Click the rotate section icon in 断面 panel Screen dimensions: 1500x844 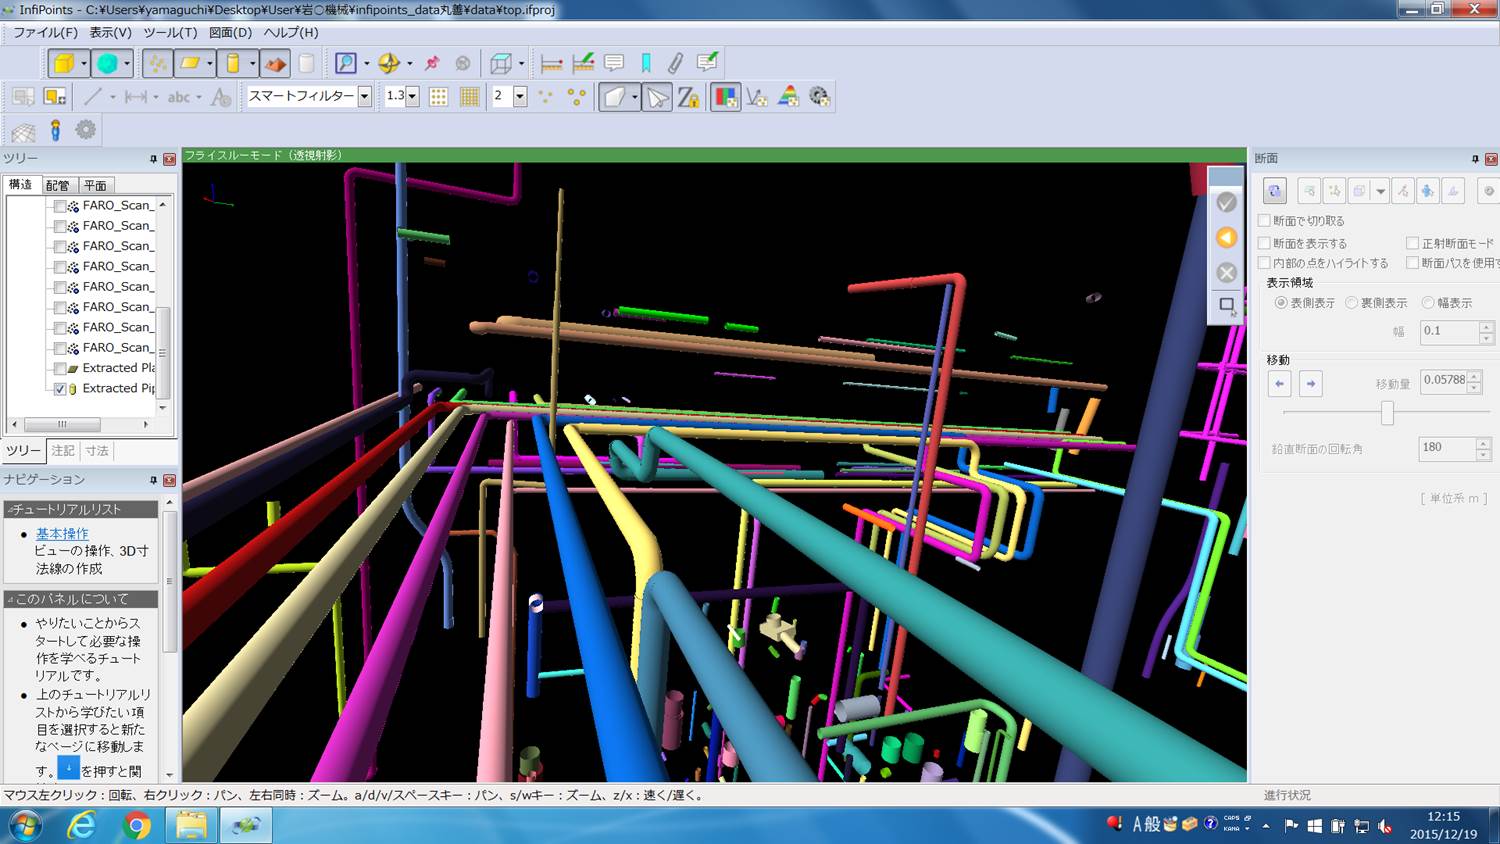(1275, 191)
